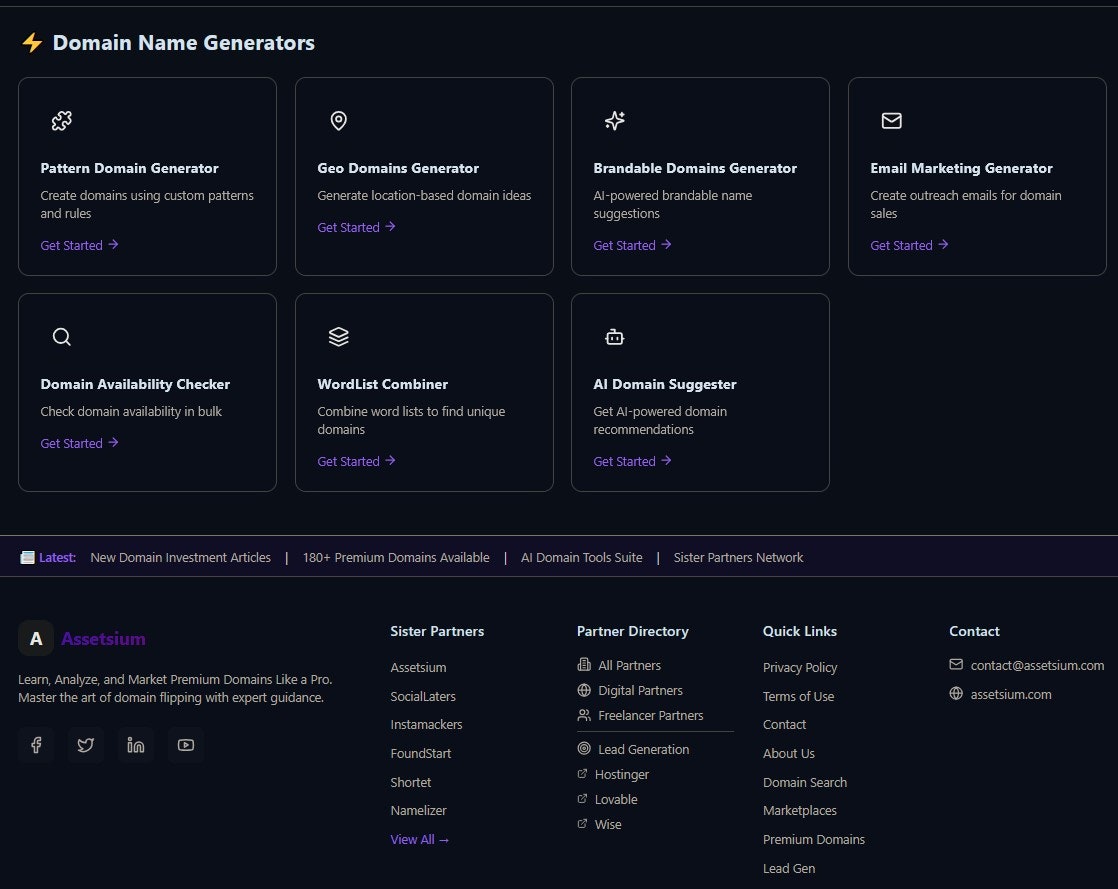The image size is (1118, 889).
Task: Click the envelope icon beside contact@assetsium.com
Action: coord(957,664)
